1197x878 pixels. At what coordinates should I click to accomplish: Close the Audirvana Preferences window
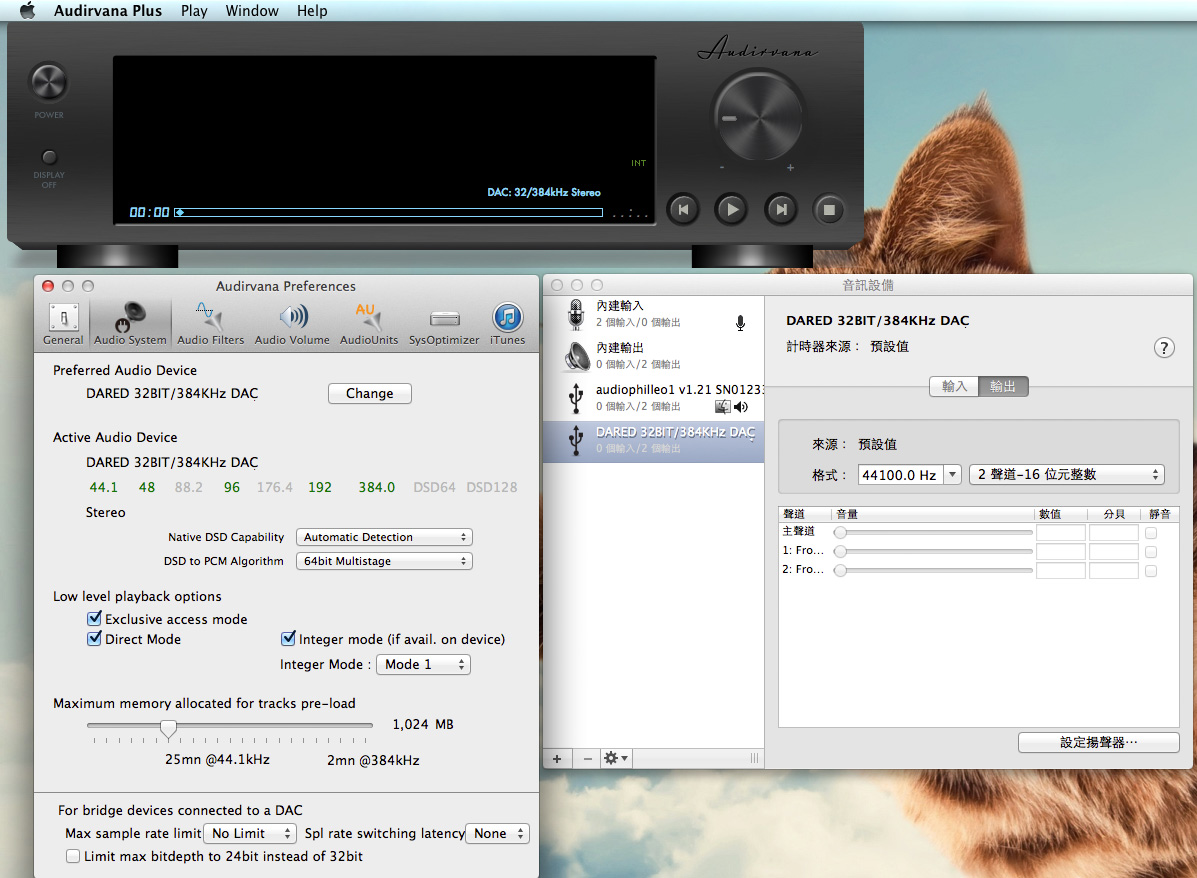[x=48, y=286]
